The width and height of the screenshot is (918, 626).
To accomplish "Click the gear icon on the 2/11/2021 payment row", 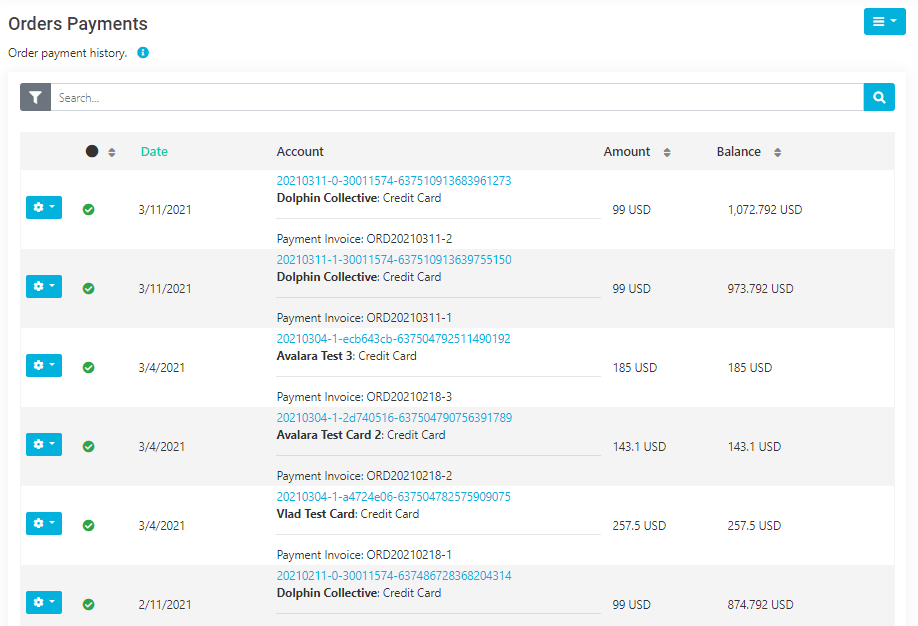I will click(x=38, y=602).
